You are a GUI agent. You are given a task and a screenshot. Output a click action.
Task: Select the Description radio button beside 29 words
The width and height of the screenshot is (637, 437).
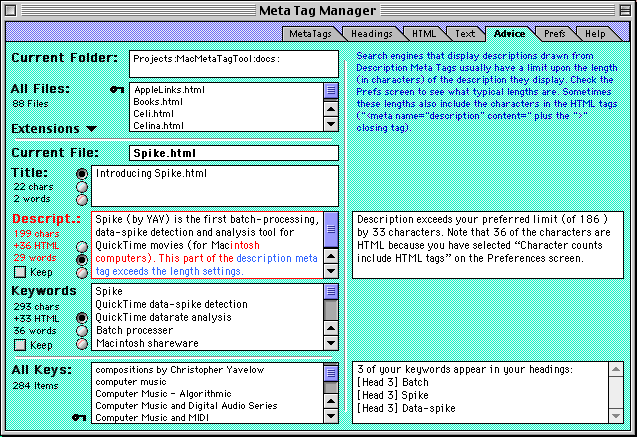coord(82,260)
